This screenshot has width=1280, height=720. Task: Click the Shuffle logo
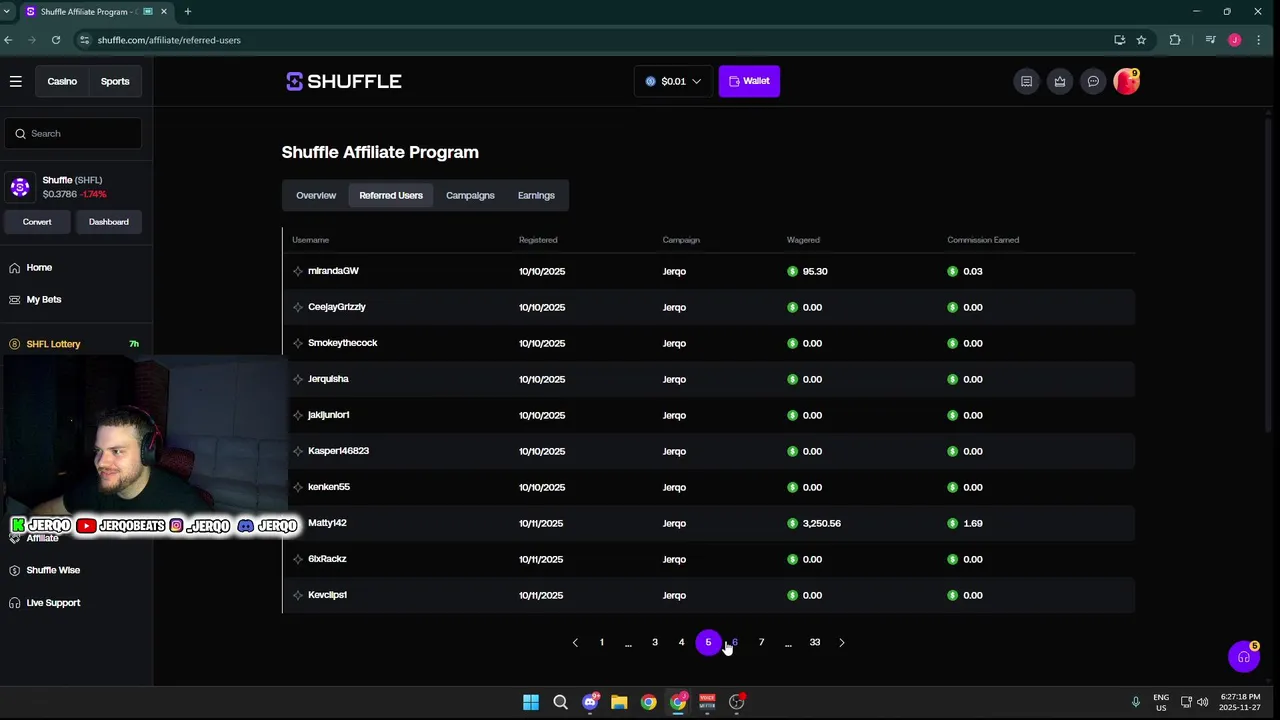(x=343, y=81)
